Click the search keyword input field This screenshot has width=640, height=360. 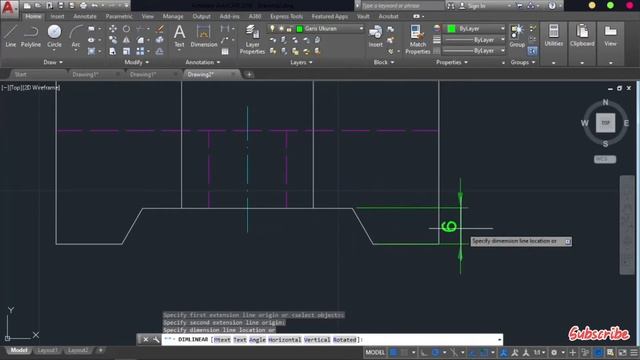[x=402, y=6]
